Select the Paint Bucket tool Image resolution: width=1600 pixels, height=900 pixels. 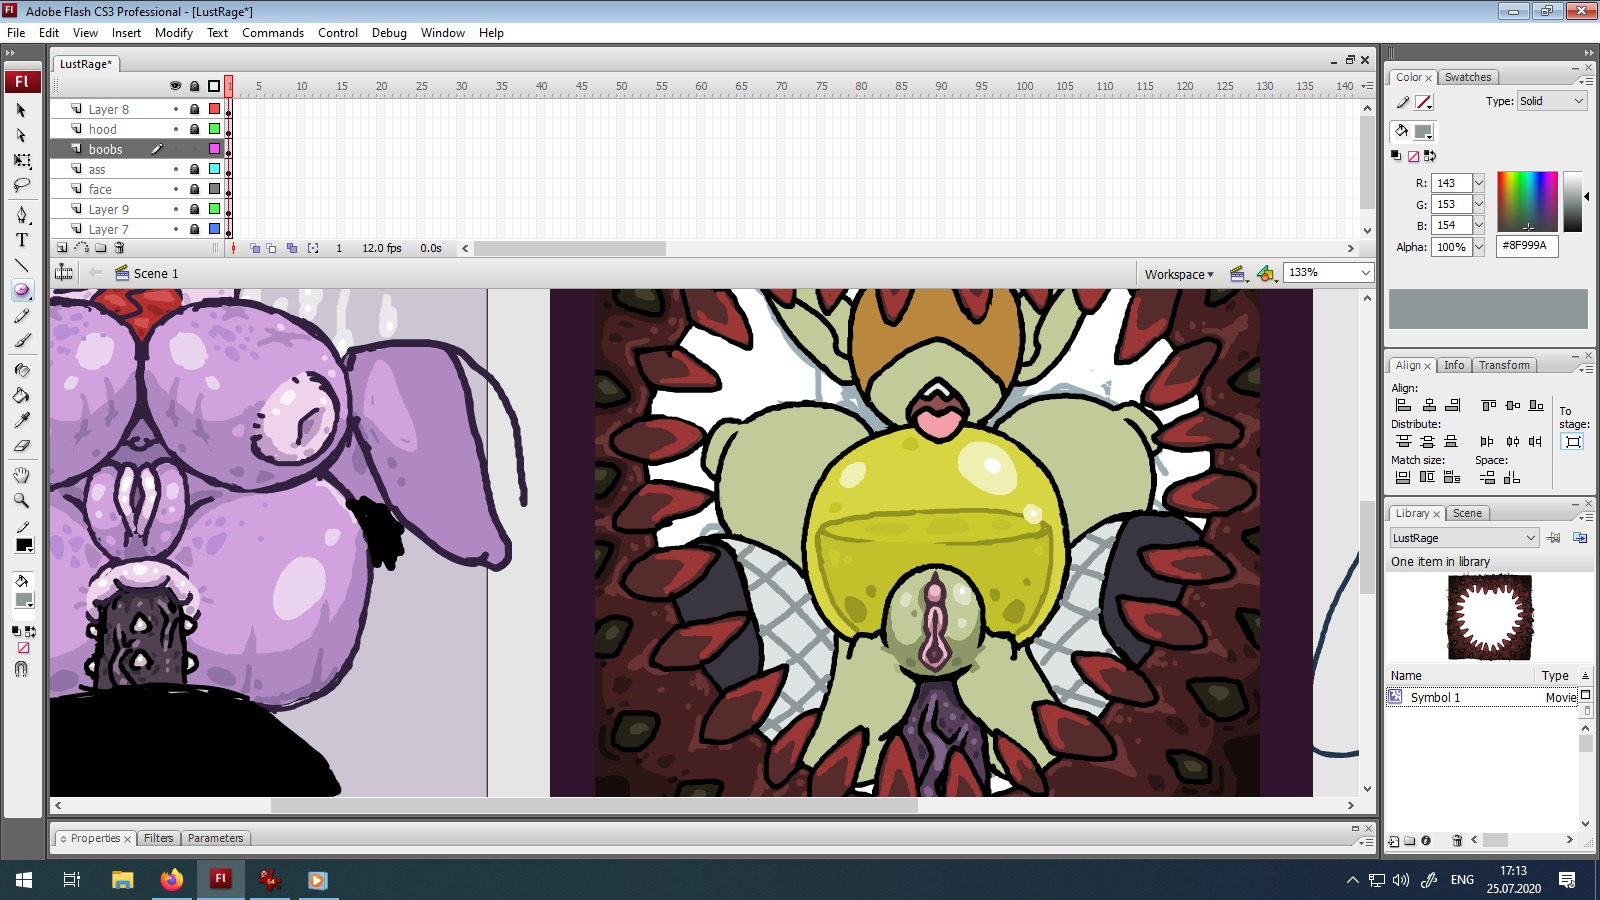[21, 395]
